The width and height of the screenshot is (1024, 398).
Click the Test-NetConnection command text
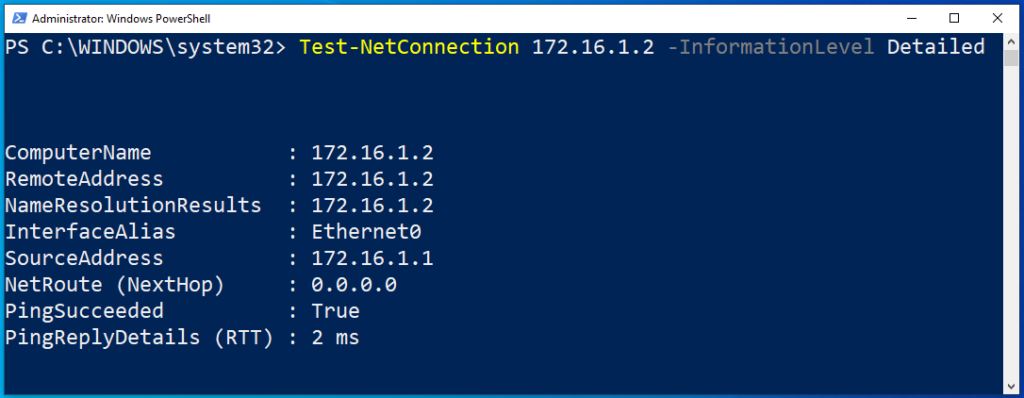(x=409, y=47)
